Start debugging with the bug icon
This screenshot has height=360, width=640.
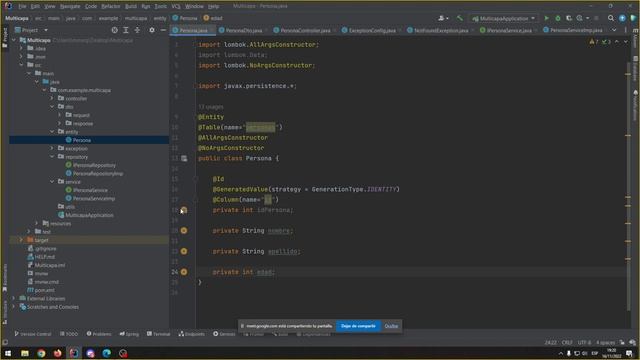click(558, 18)
